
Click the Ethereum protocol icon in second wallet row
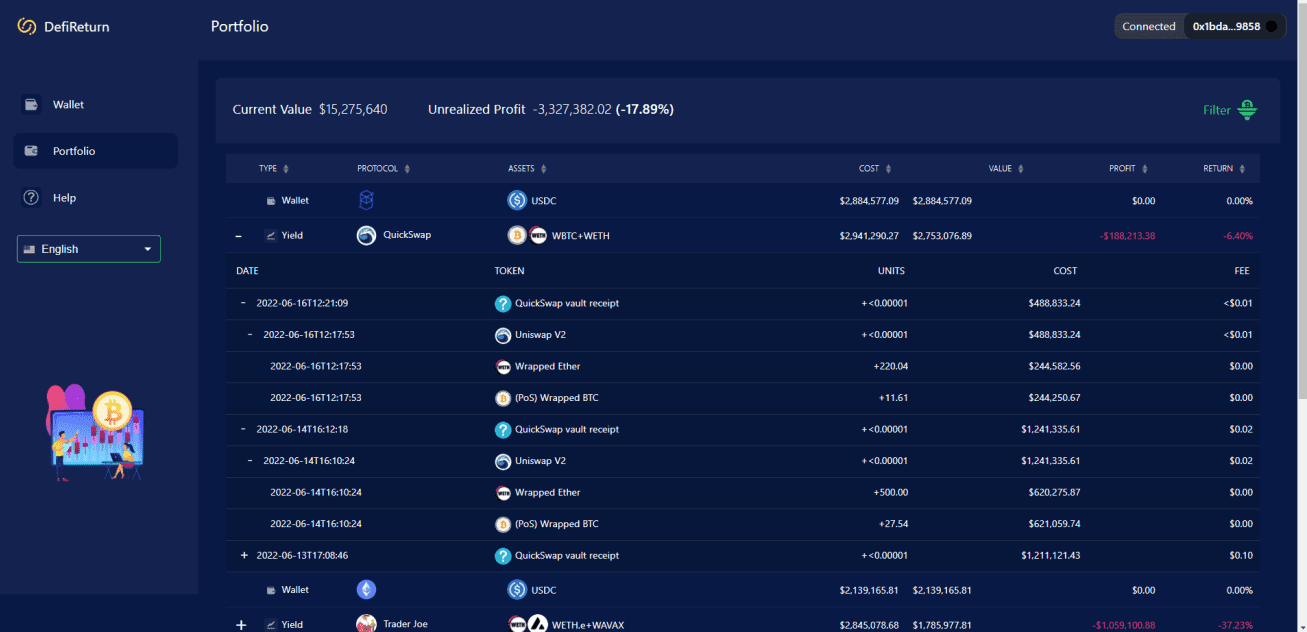coord(366,590)
